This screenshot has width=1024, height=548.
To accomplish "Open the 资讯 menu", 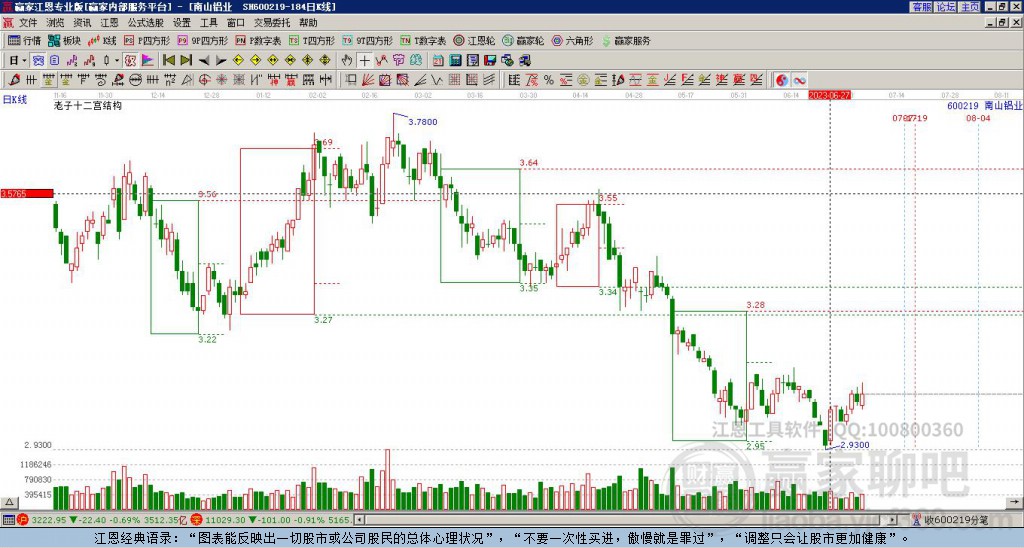I will (x=82, y=23).
